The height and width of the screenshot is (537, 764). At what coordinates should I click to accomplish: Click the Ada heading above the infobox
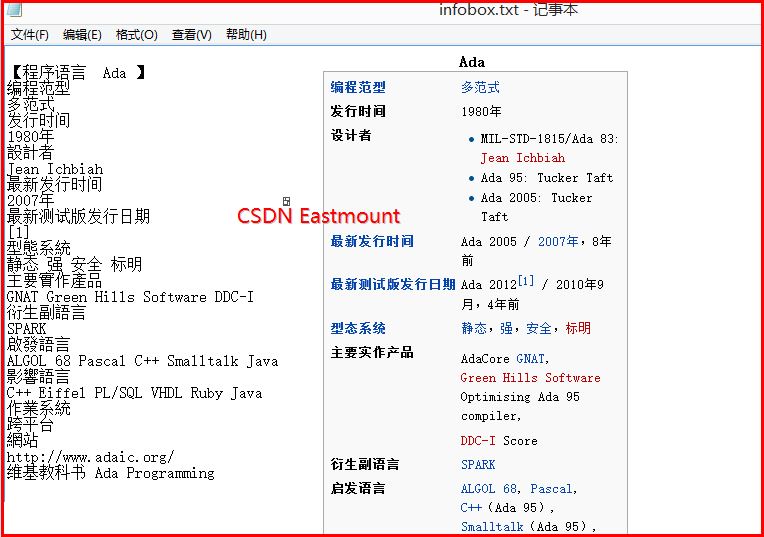tap(472, 62)
